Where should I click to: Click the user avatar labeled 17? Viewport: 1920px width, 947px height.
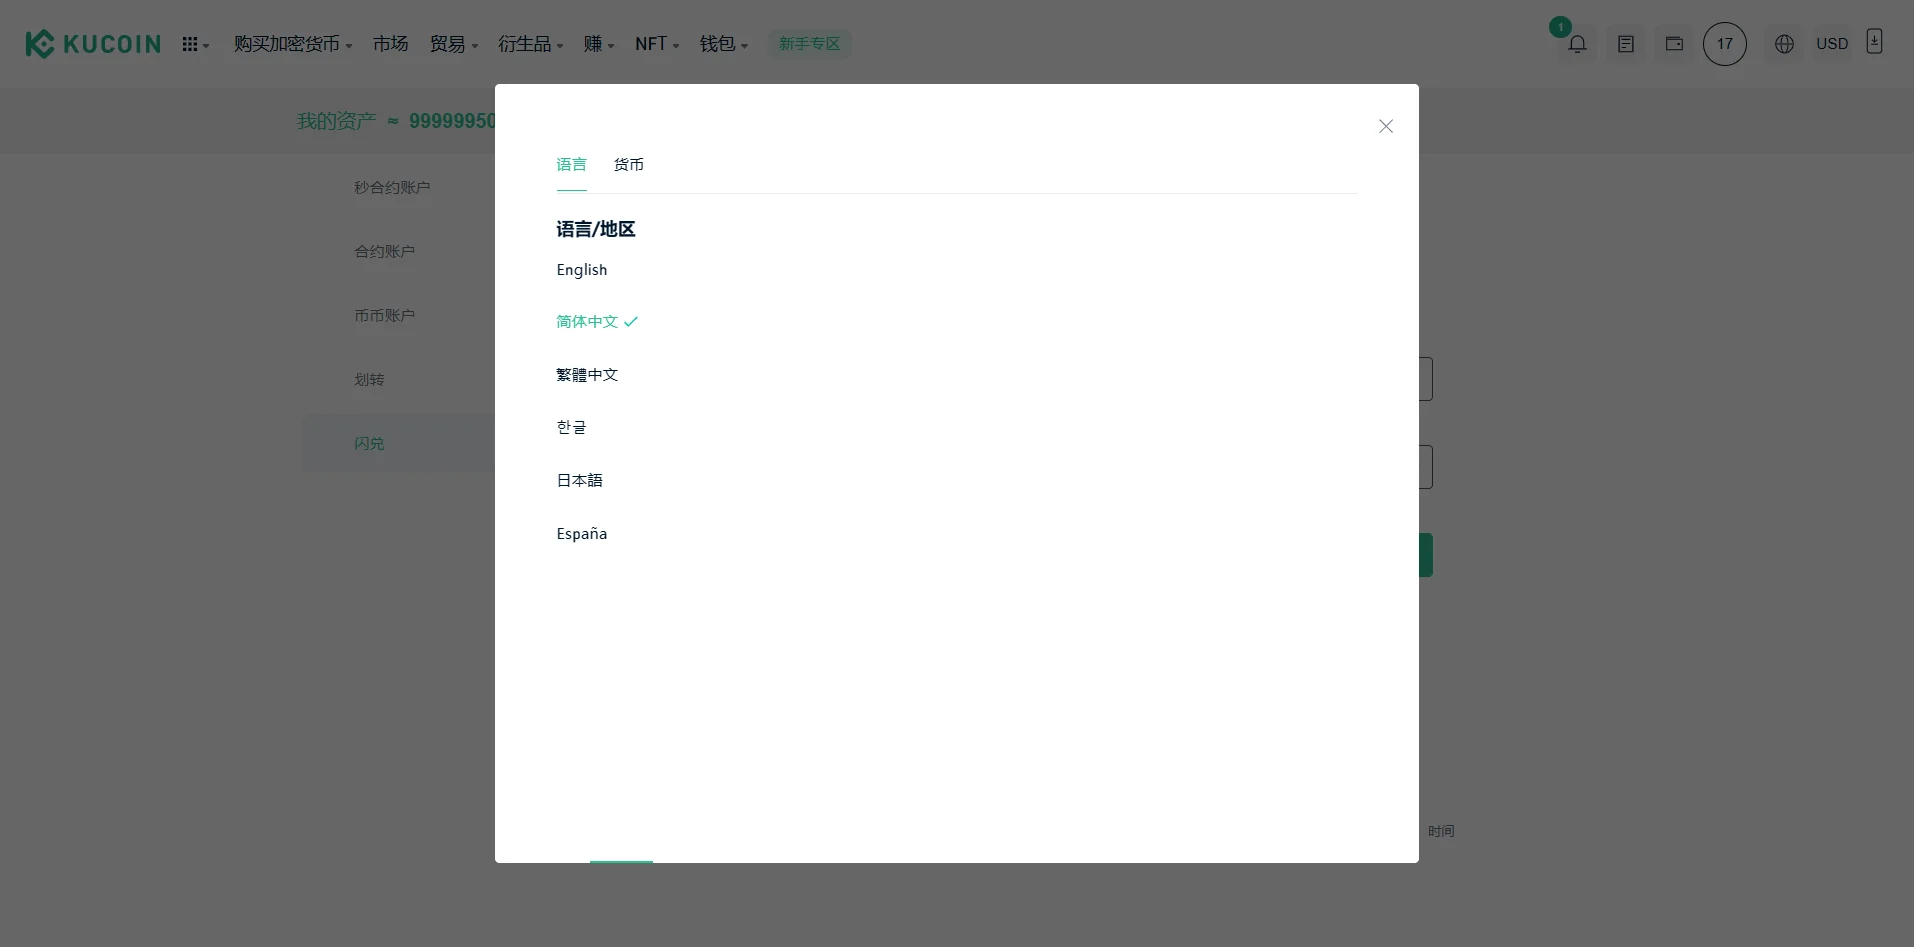pos(1724,44)
